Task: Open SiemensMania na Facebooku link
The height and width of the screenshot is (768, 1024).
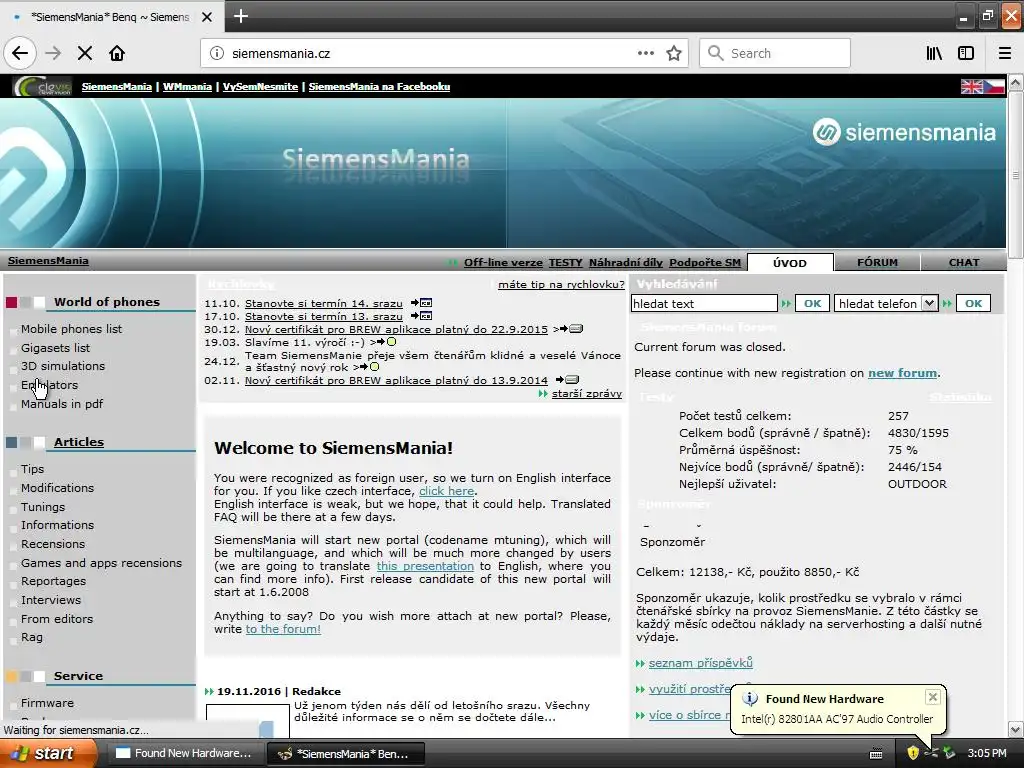Action: (379, 86)
